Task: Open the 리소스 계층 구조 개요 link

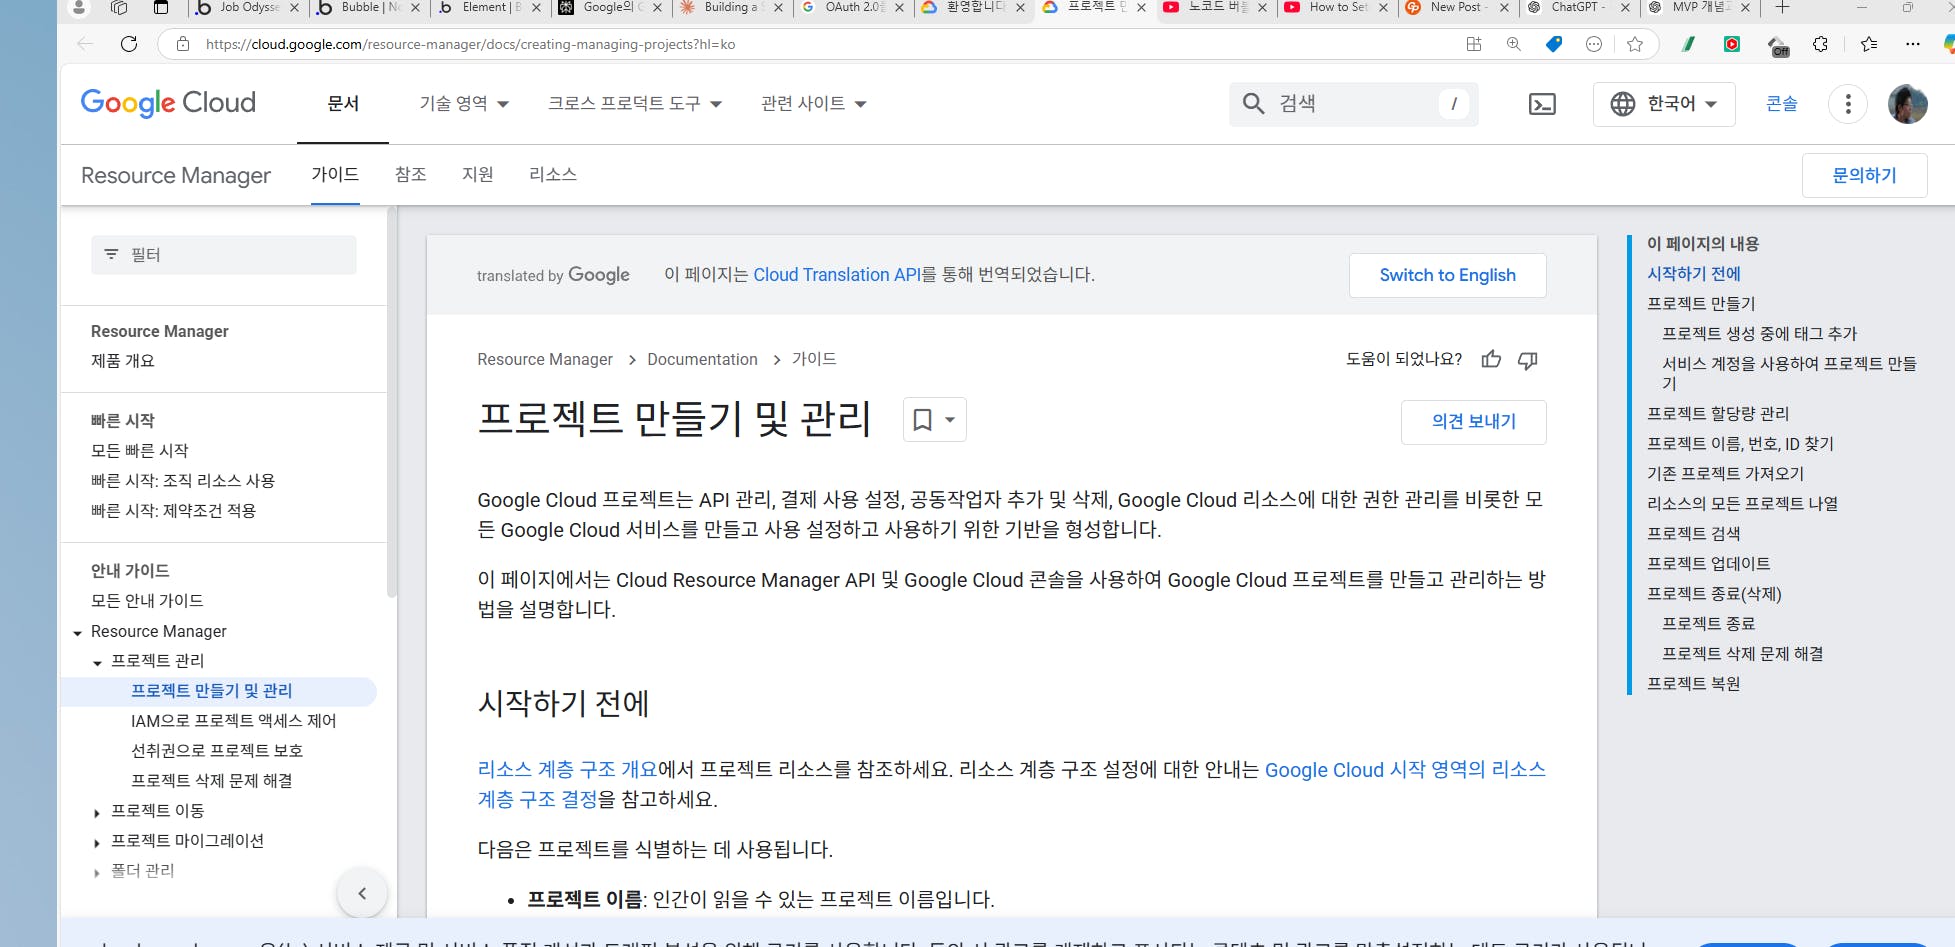Action: pos(567,769)
